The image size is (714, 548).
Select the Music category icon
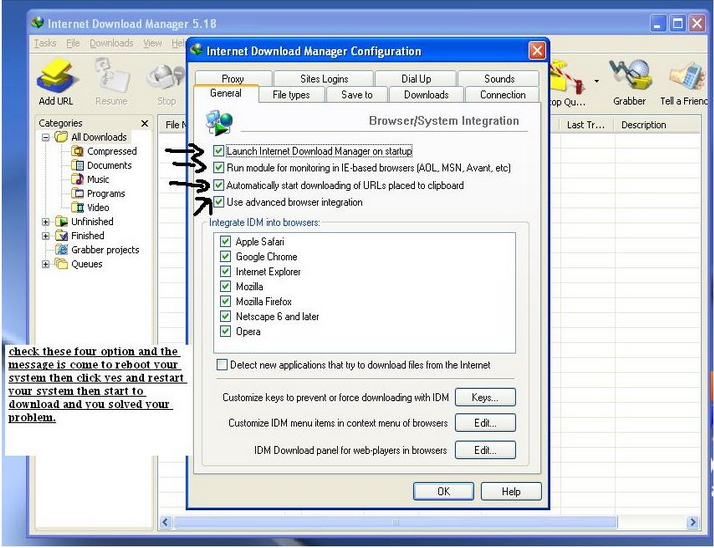[78, 180]
